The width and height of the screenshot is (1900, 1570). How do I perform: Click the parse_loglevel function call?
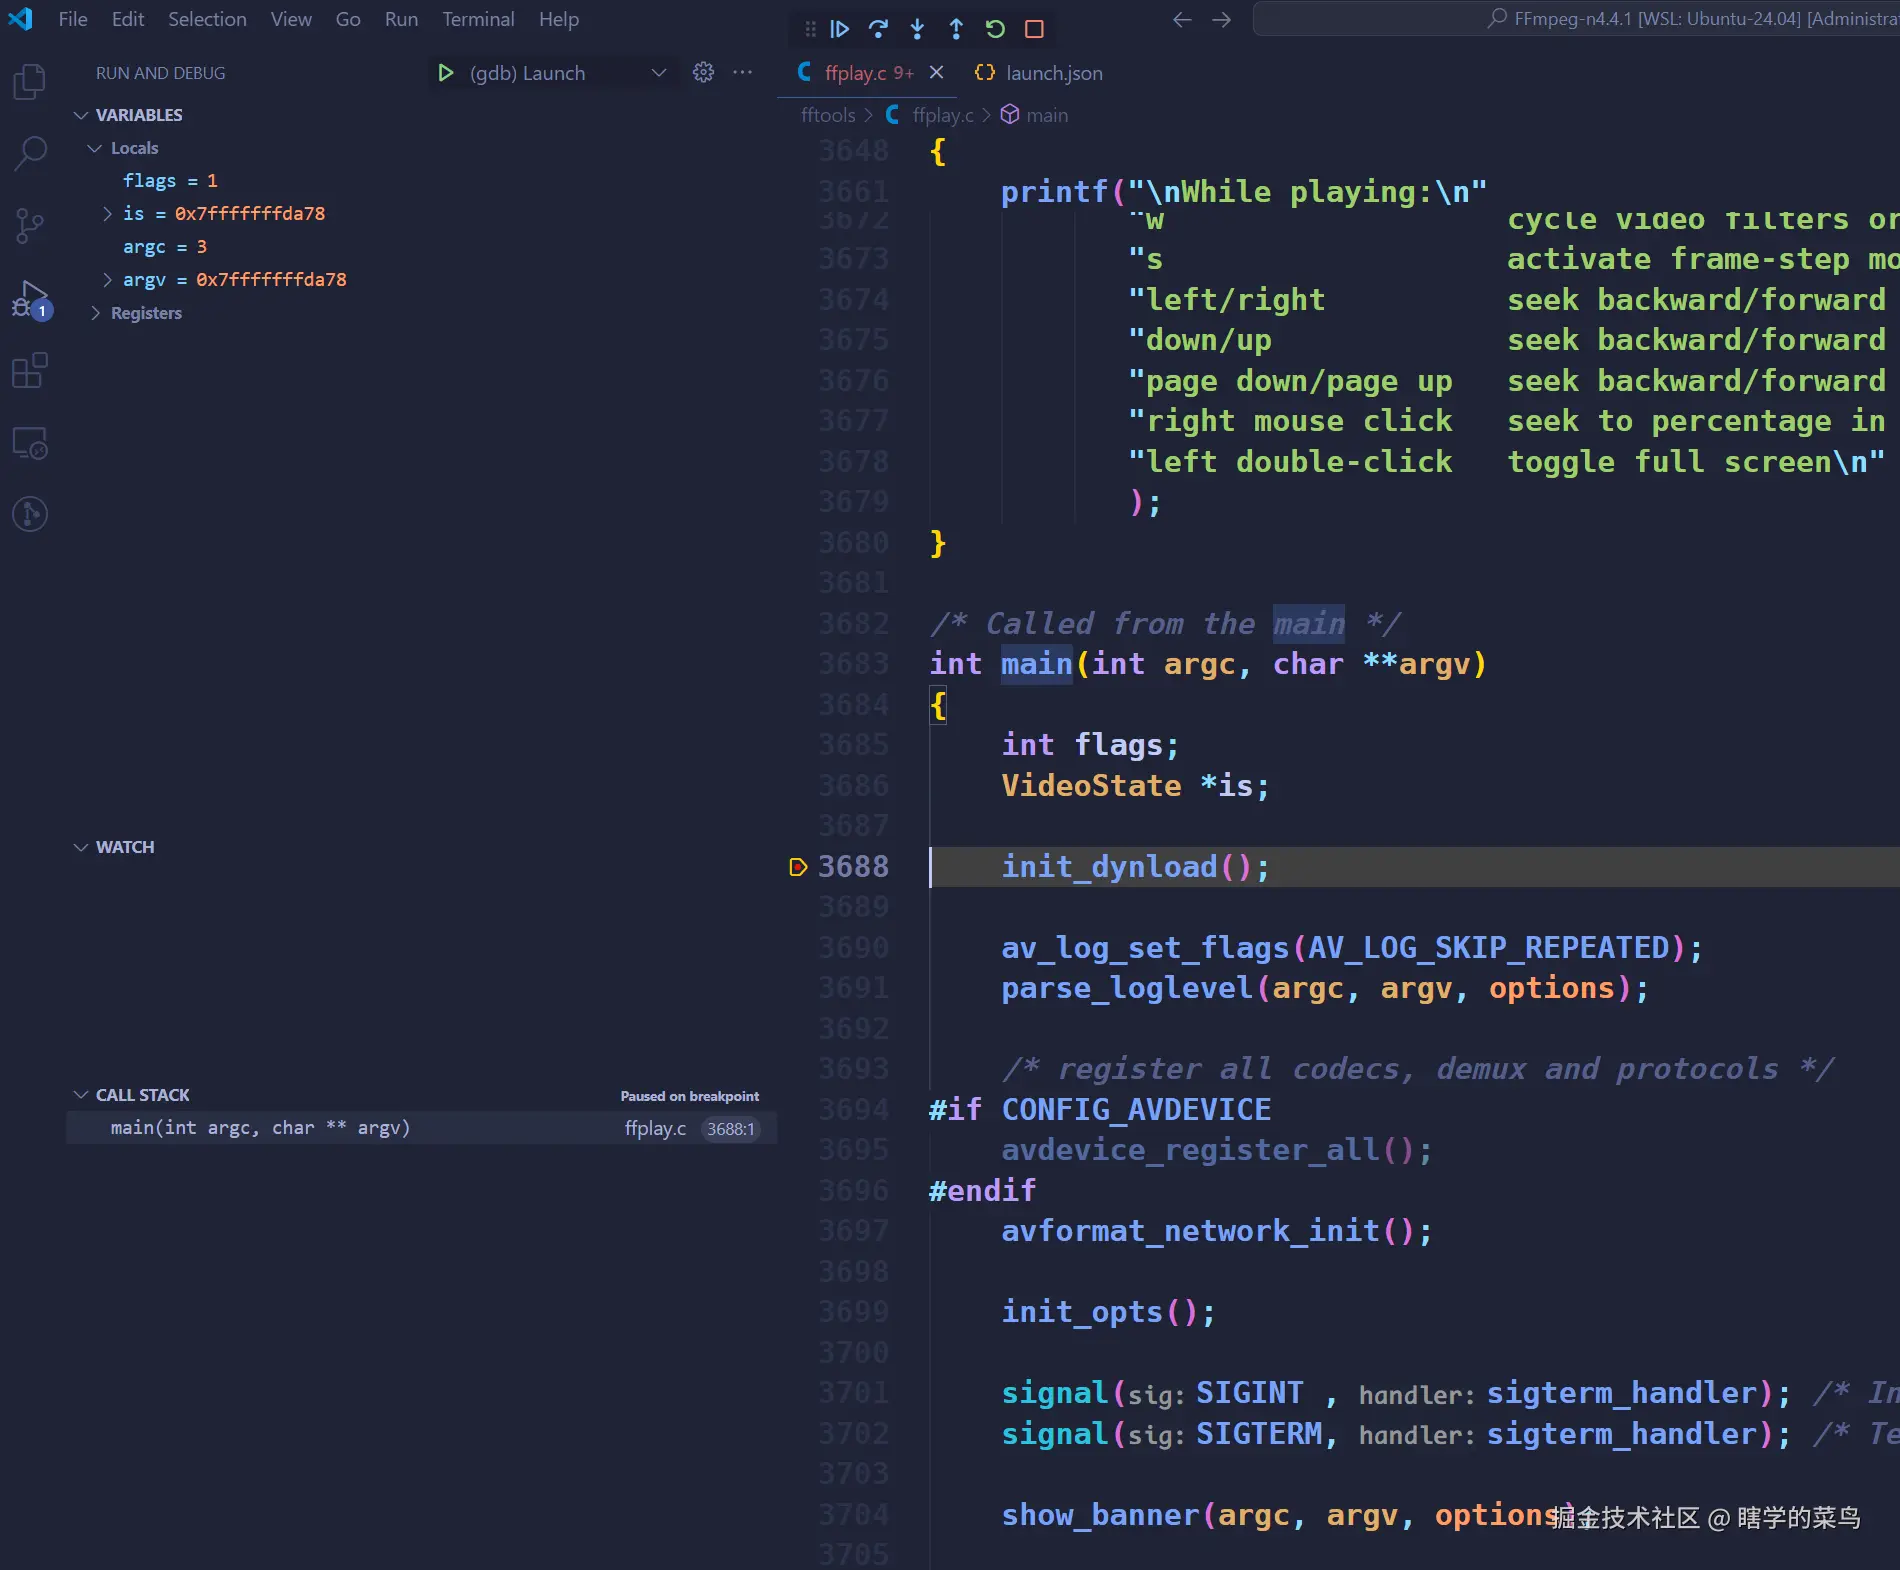[1128, 988]
